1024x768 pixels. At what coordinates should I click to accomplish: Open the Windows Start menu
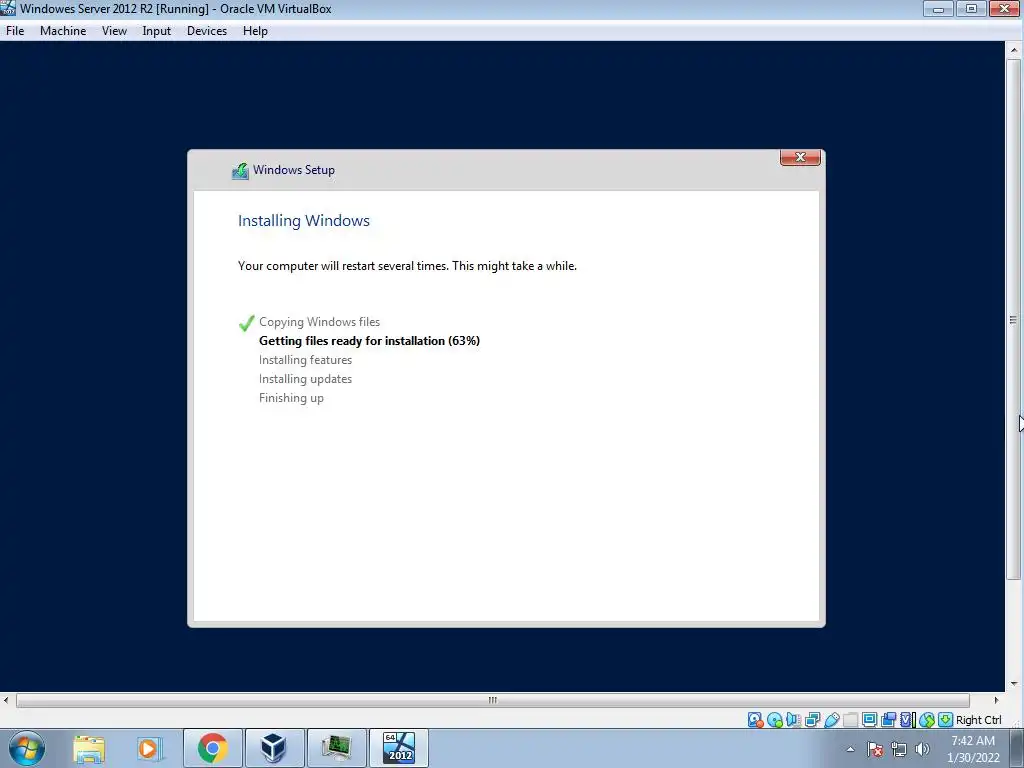(x=27, y=748)
